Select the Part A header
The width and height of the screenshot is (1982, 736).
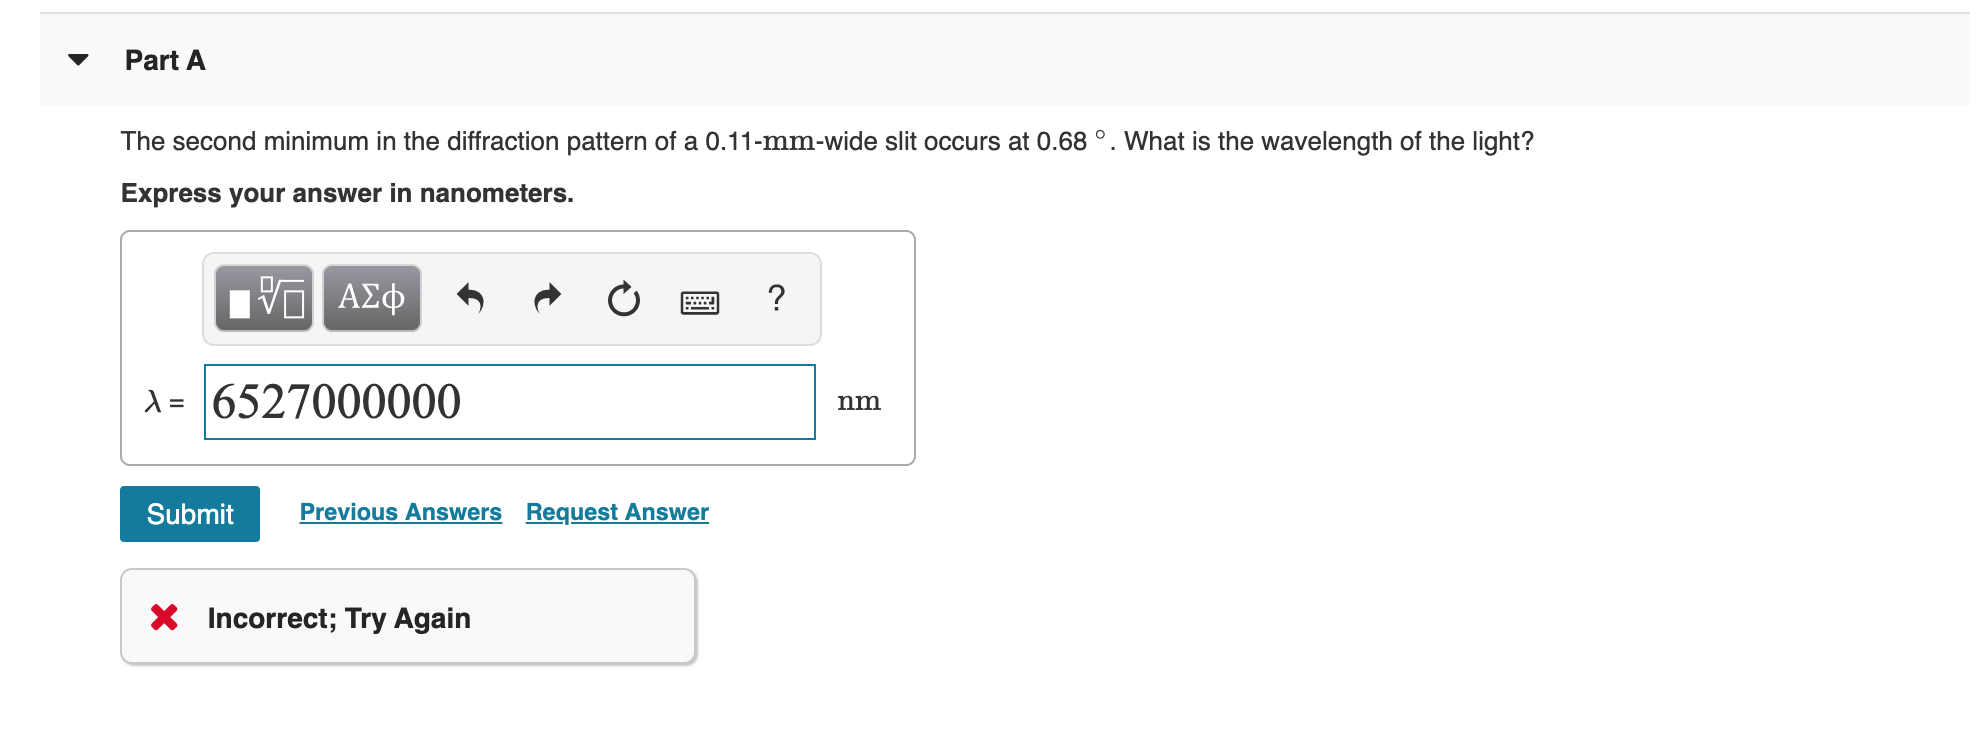(x=164, y=60)
